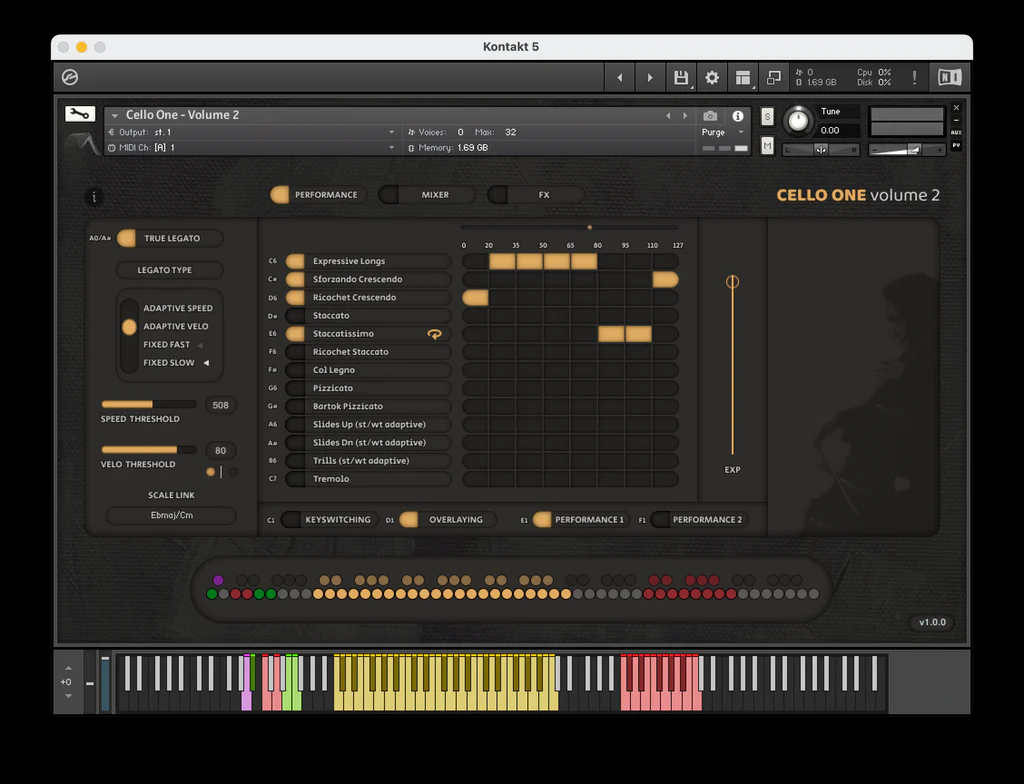The height and width of the screenshot is (784, 1024).
Task: Open the Ebmaj/Cm scale link selector
Action: point(171,515)
